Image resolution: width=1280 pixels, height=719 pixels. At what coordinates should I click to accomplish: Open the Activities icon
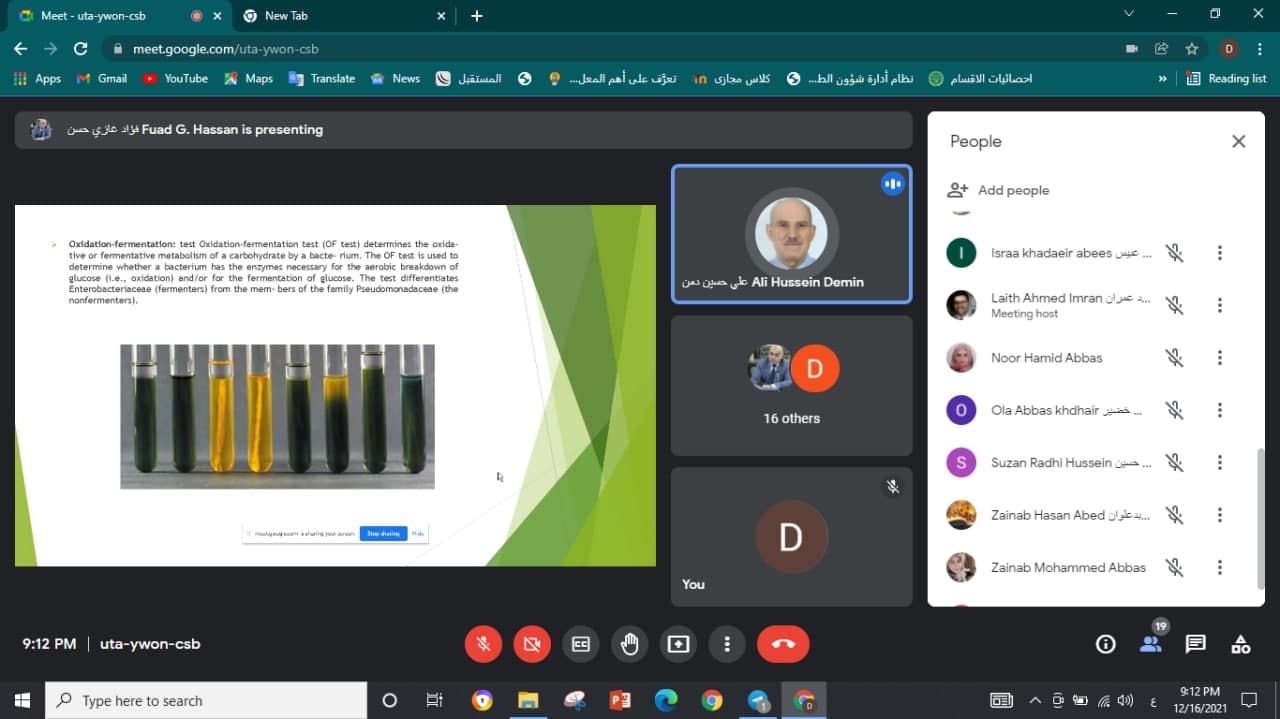(1240, 644)
